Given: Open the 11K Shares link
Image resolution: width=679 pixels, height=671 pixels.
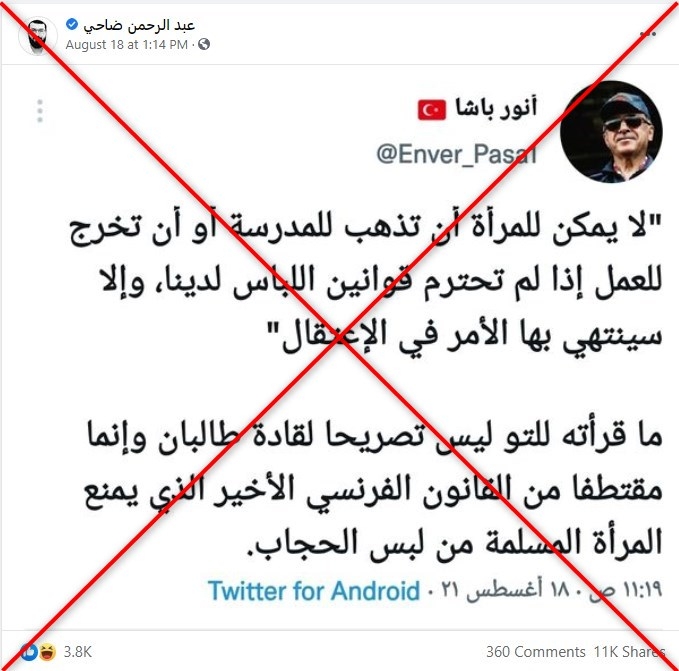Looking at the screenshot, I should pos(629,652).
